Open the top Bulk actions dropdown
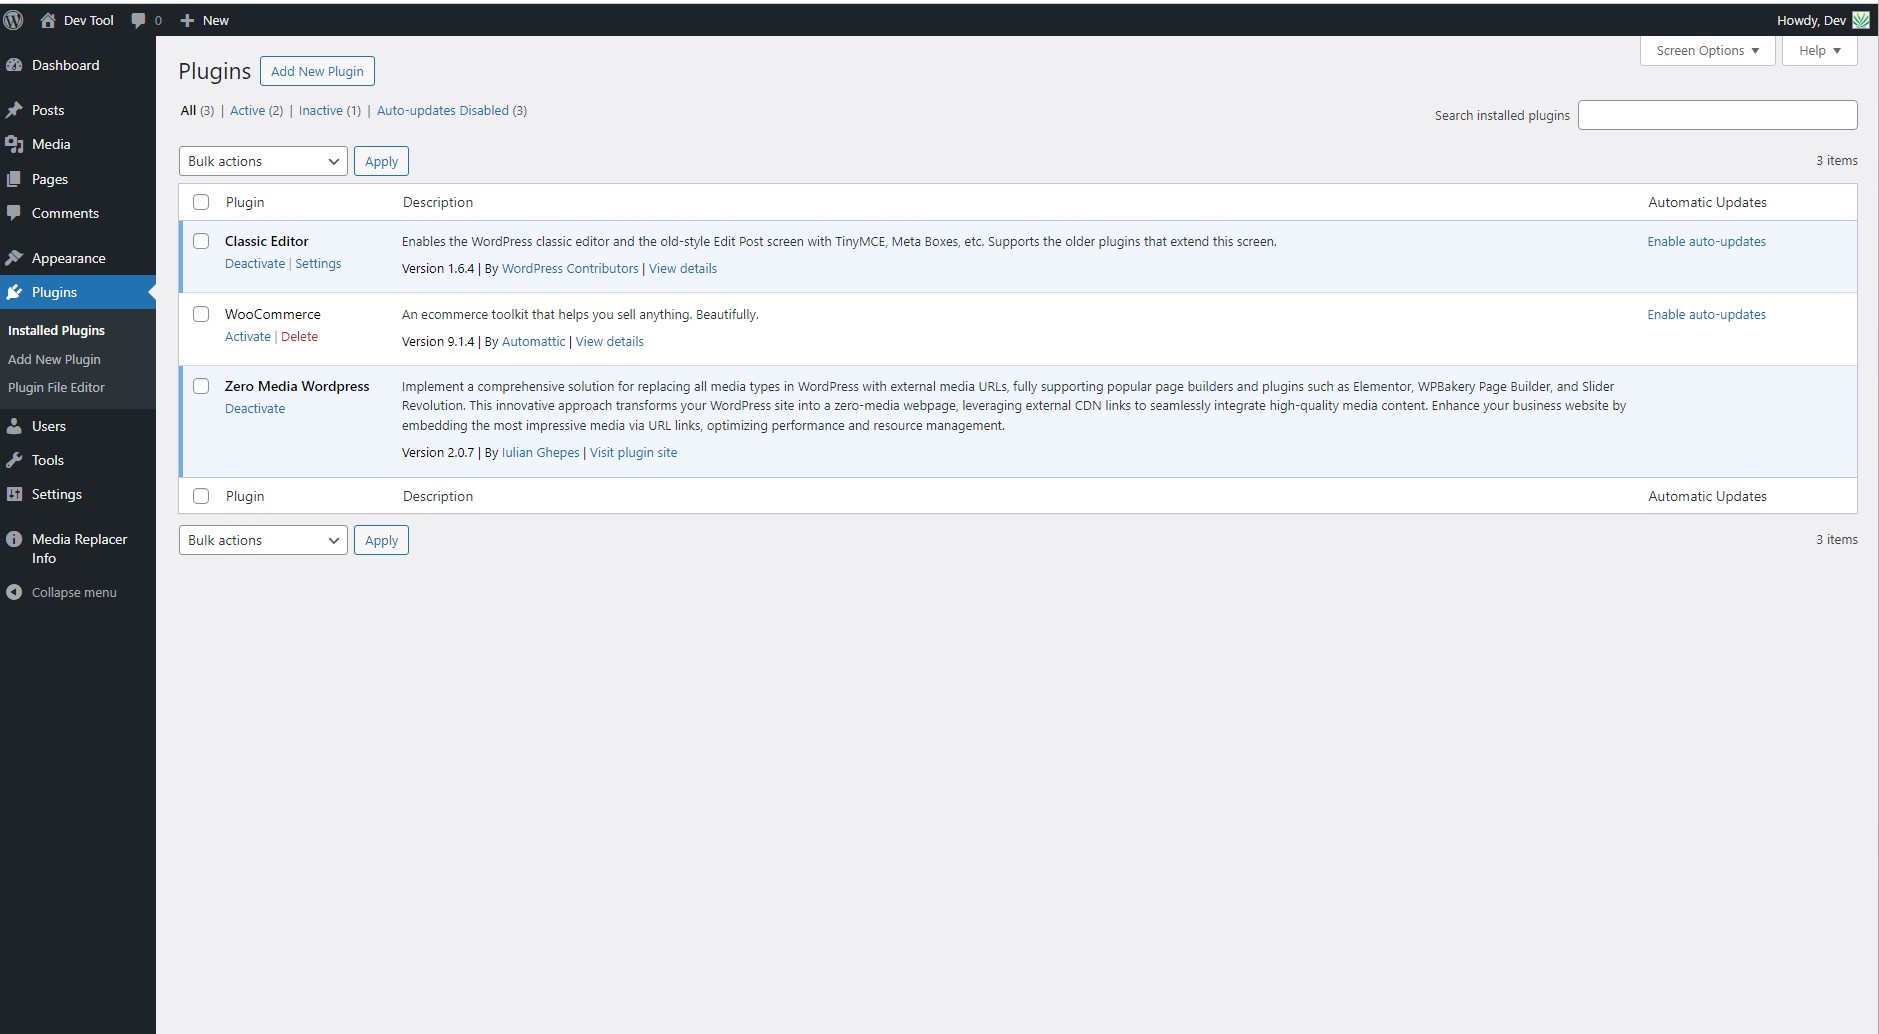Image resolution: width=1879 pixels, height=1034 pixels. click(x=263, y=161)
